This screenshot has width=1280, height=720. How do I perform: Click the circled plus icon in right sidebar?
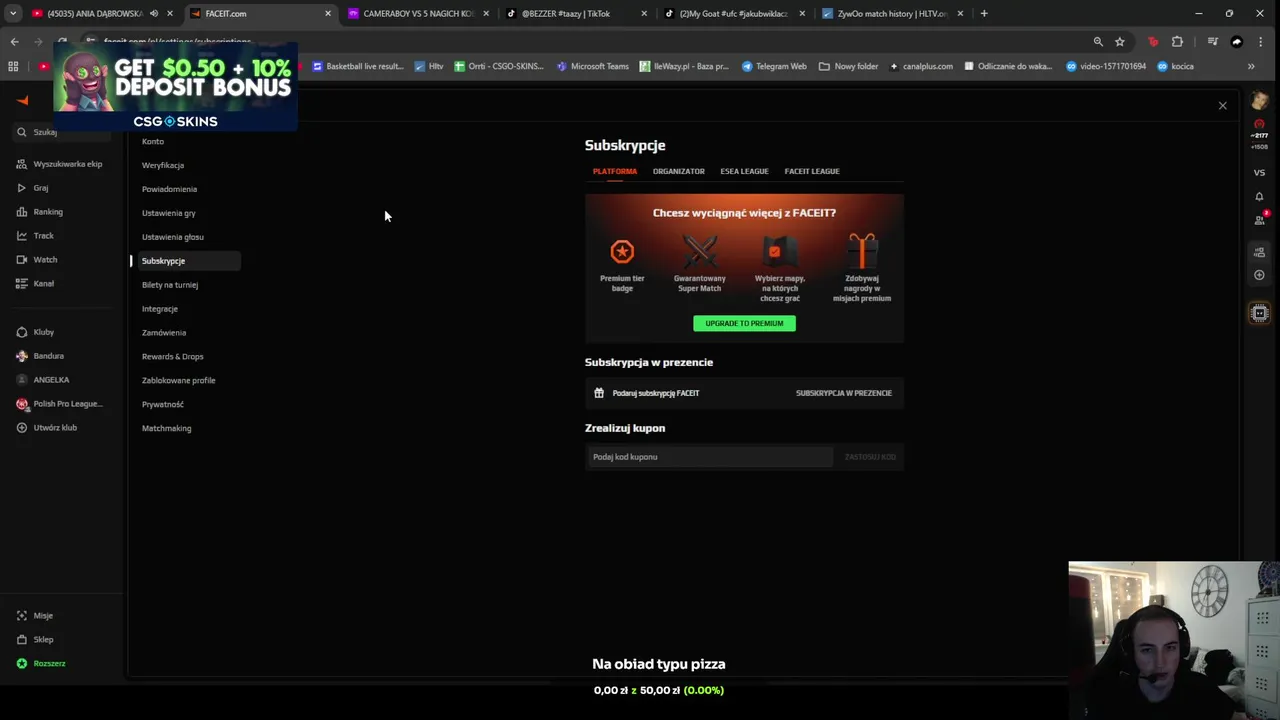click(x=1259, y=275)
